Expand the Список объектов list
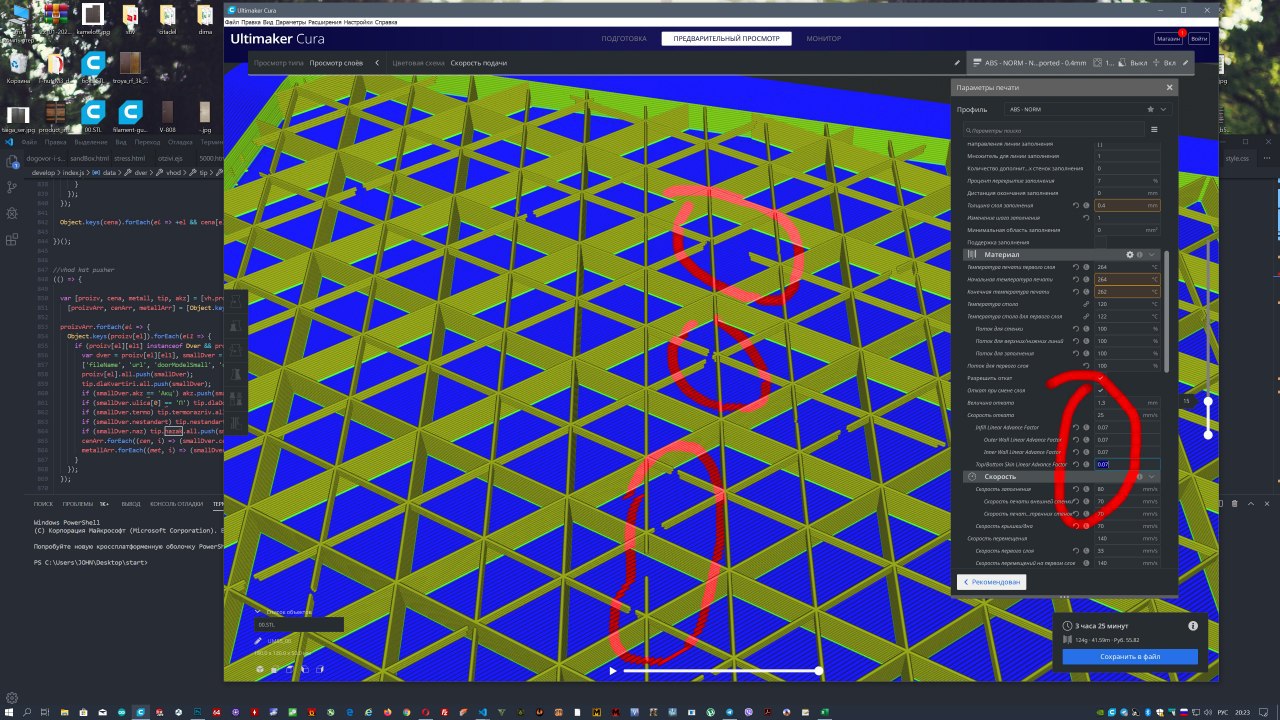The width and height of the screenshot is (1280, 720). pos(258,611)
